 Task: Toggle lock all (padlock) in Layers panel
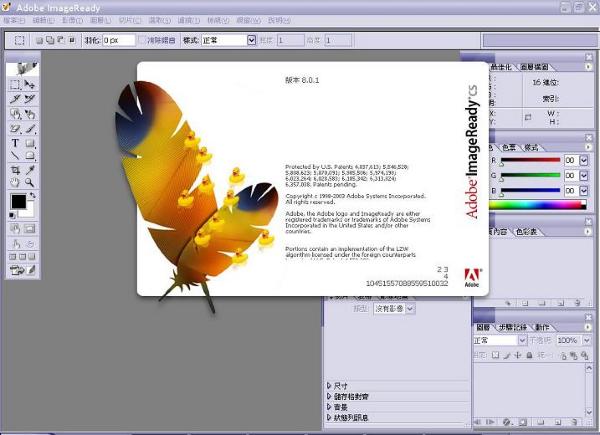pyautogui.click(x=529, y=355)
